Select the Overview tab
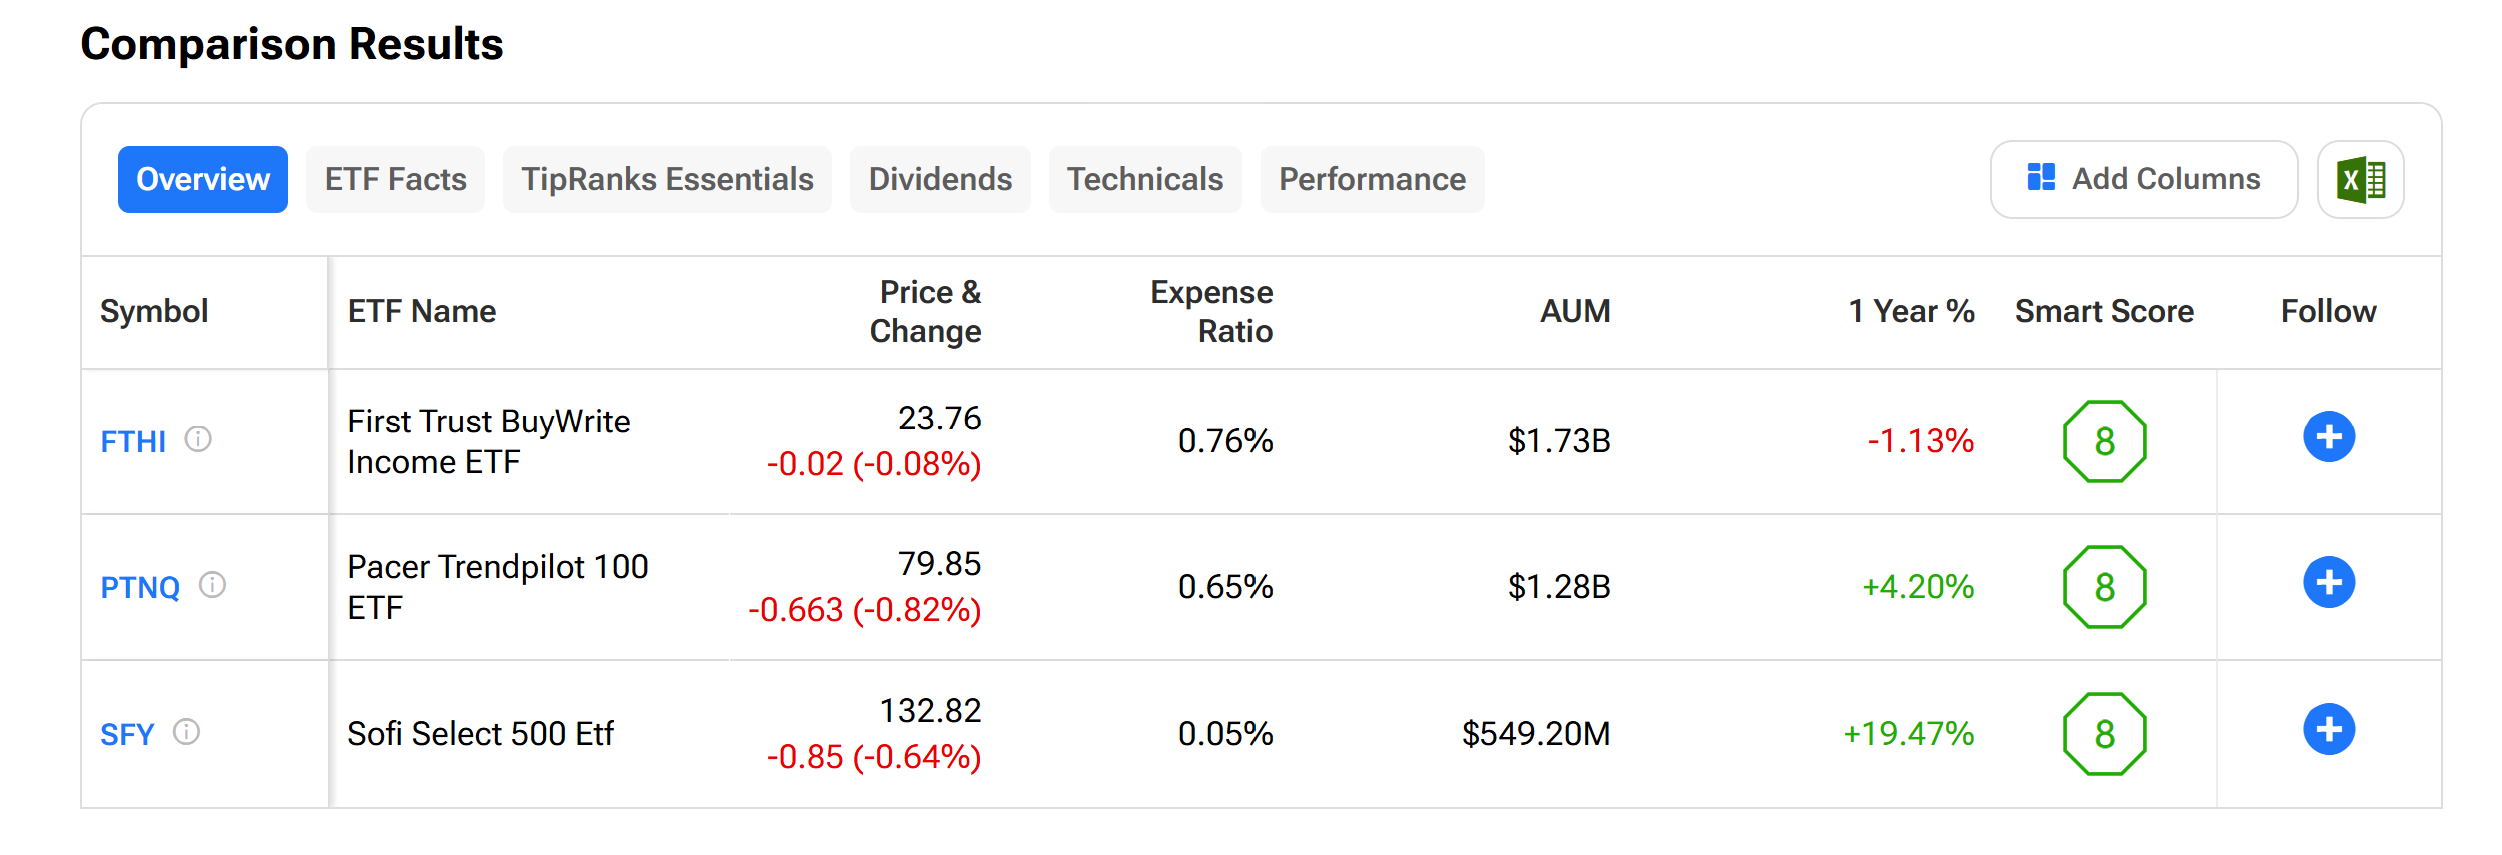This screenshot has width=2502, height=855. (x=203, y=180)
